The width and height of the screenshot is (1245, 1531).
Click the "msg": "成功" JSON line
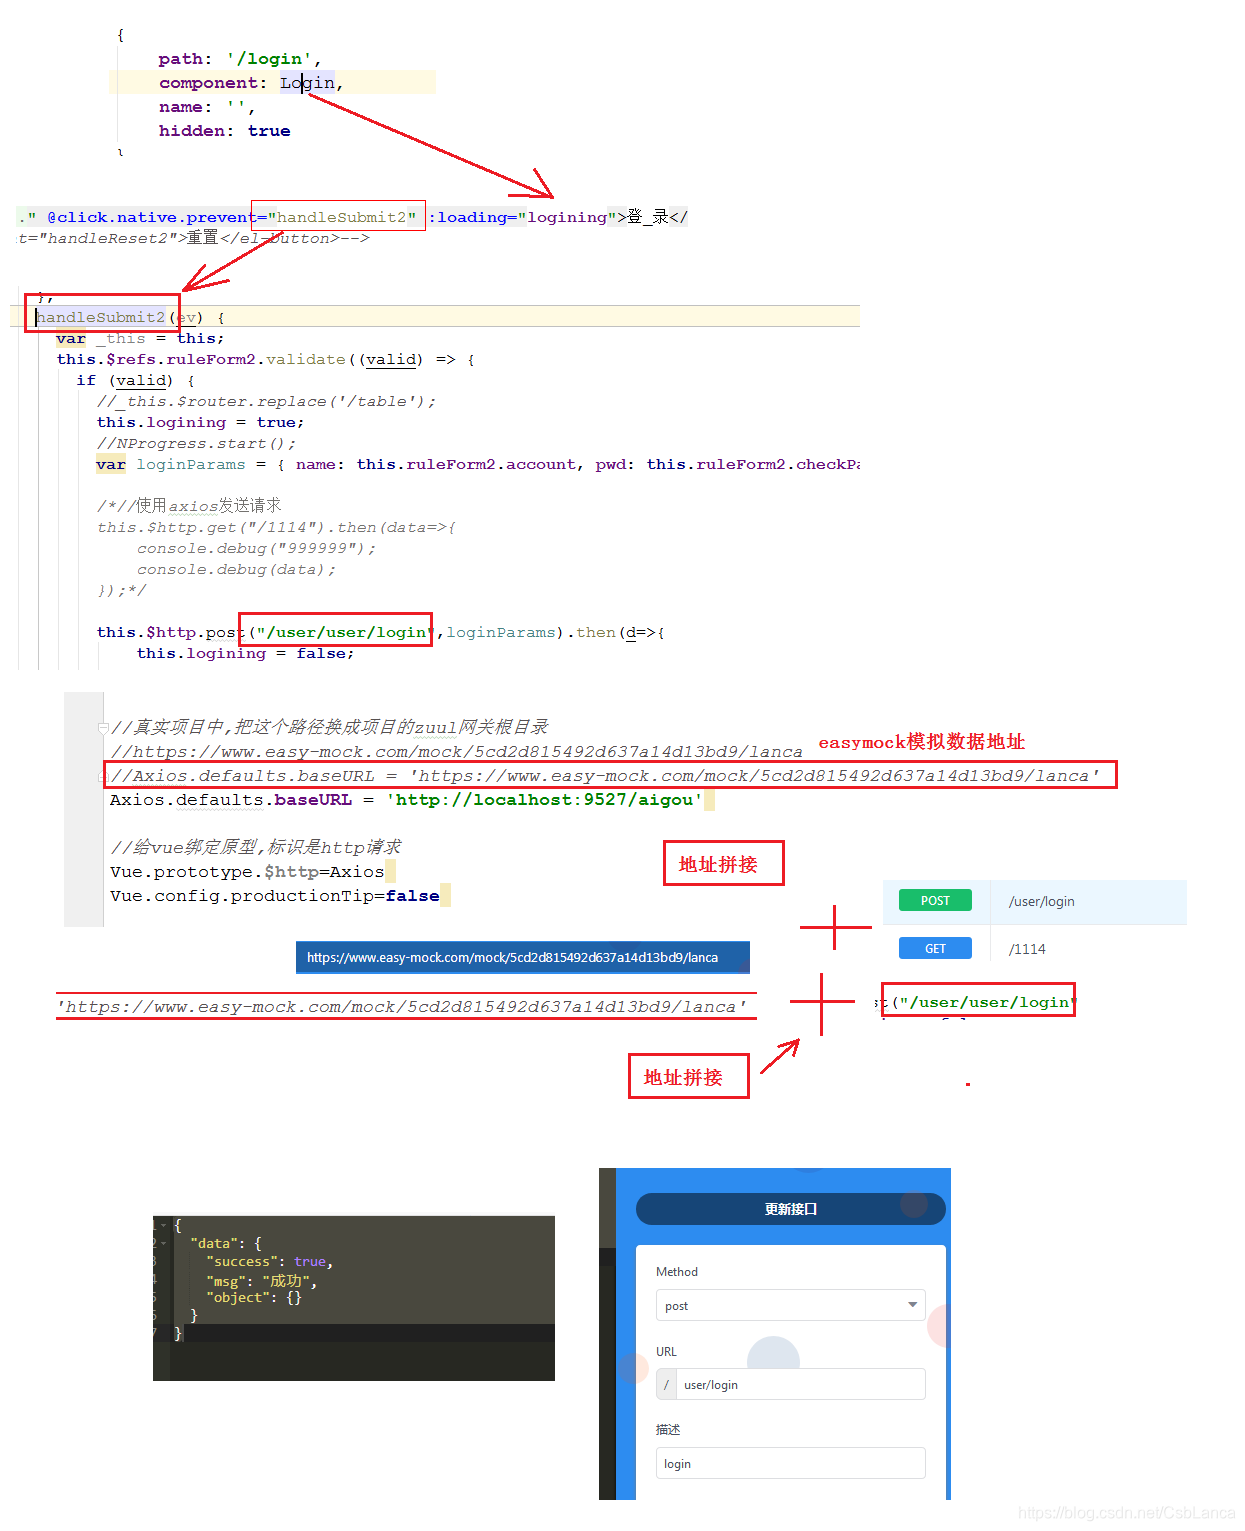click(x=261, y=1280)
